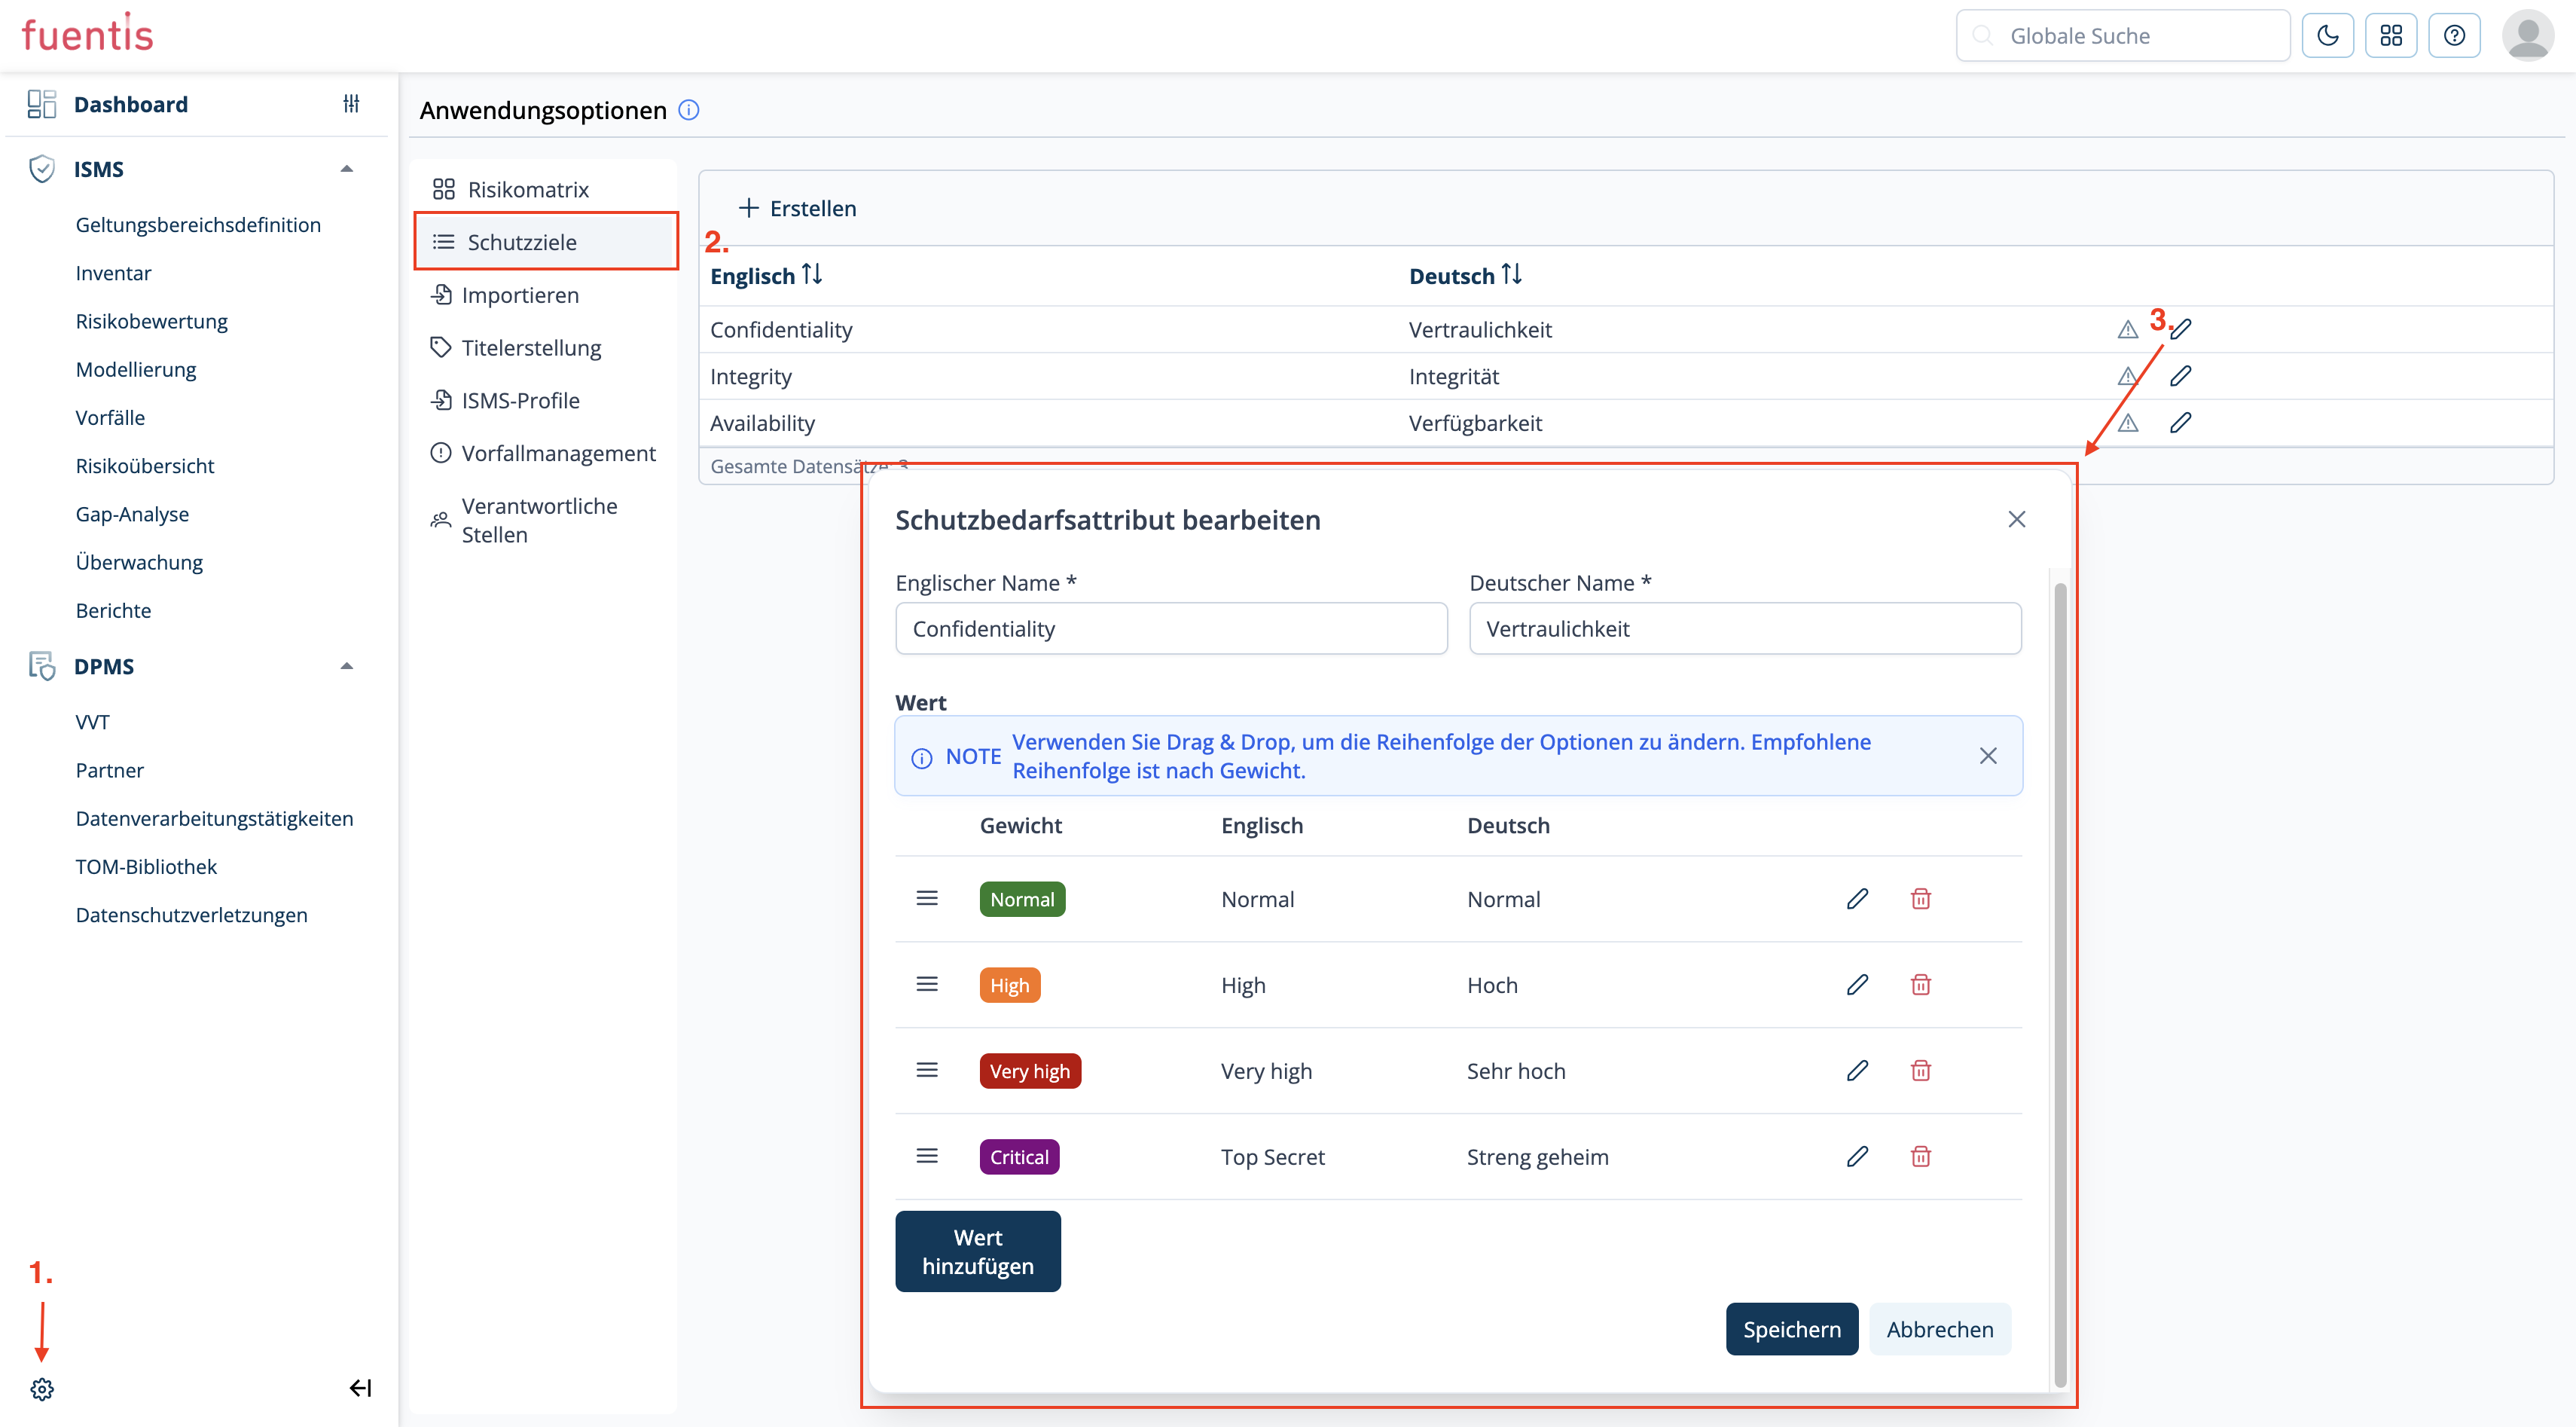The height and width of the screenshot is (1427, 2576).
Task: Collapse the DPMS sidebar section
Action: 347,666
